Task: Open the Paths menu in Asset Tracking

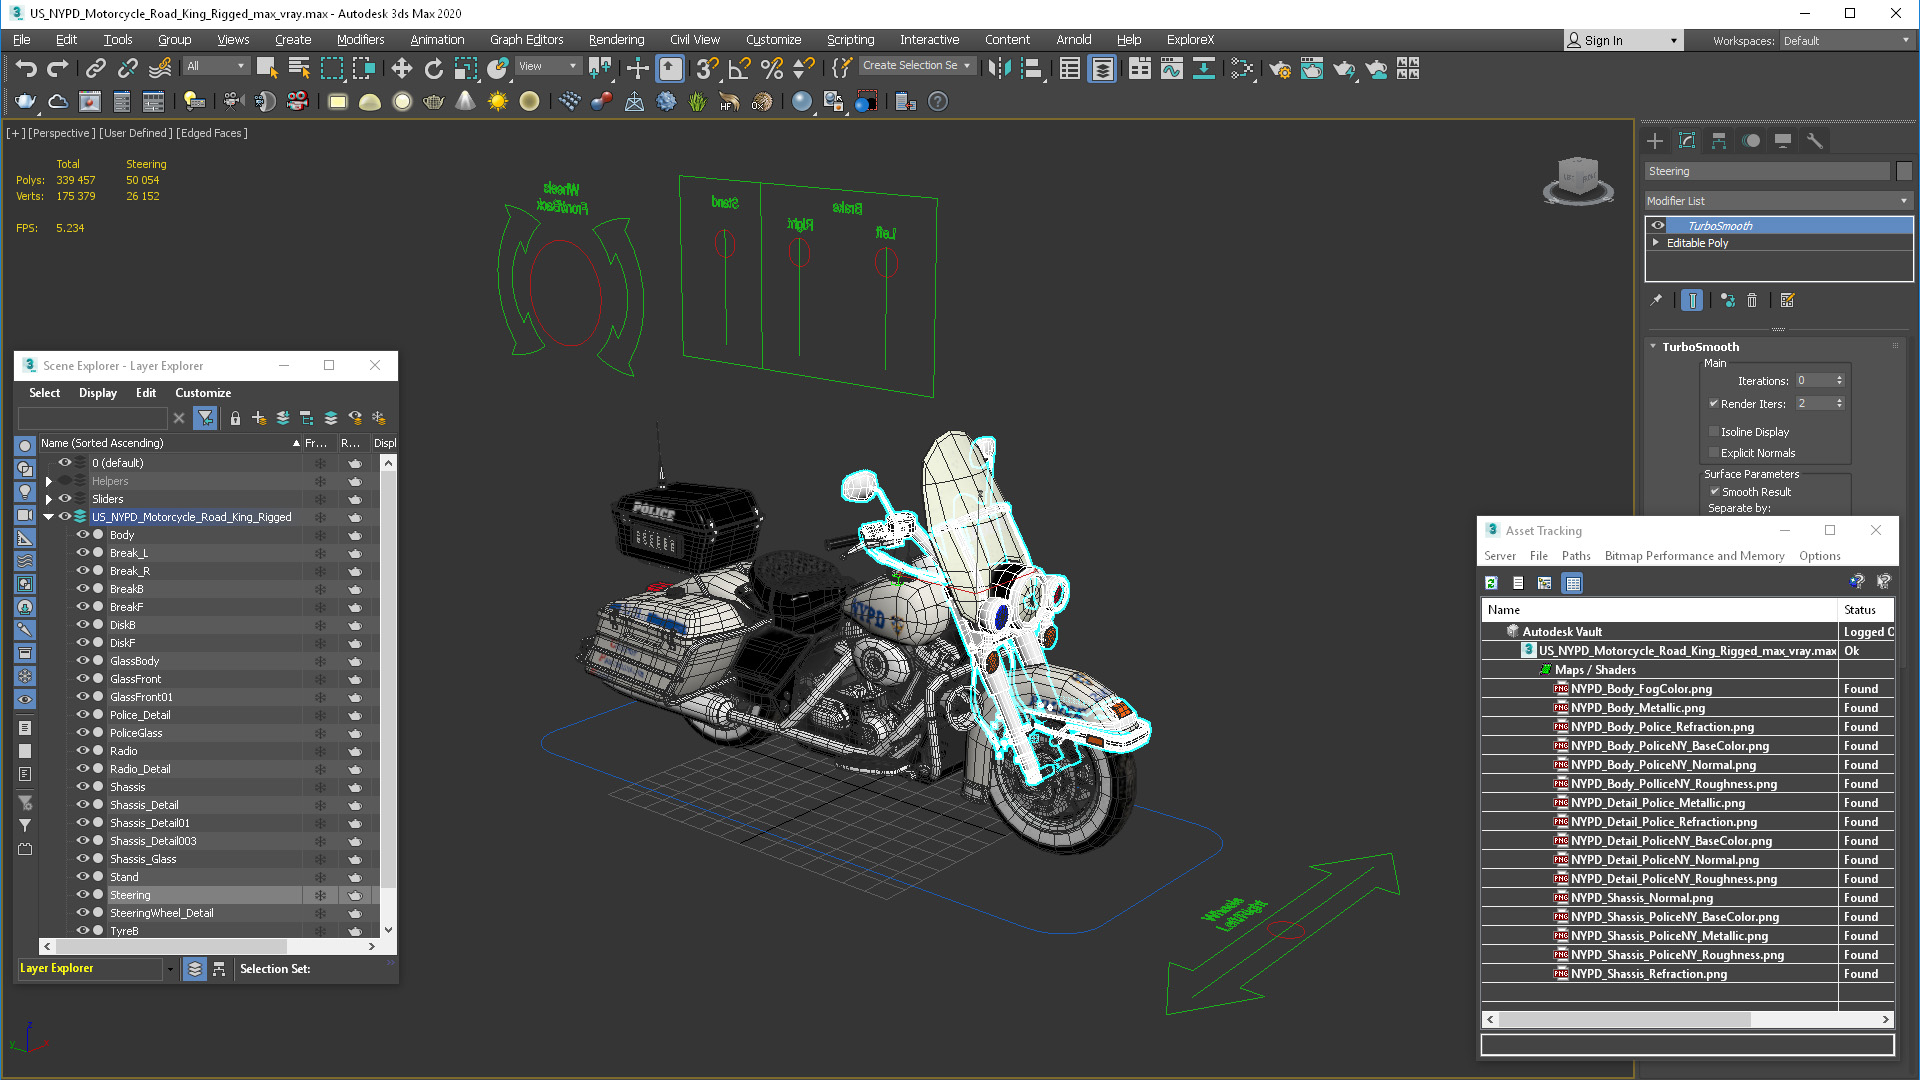Action: coord(1576,556)
